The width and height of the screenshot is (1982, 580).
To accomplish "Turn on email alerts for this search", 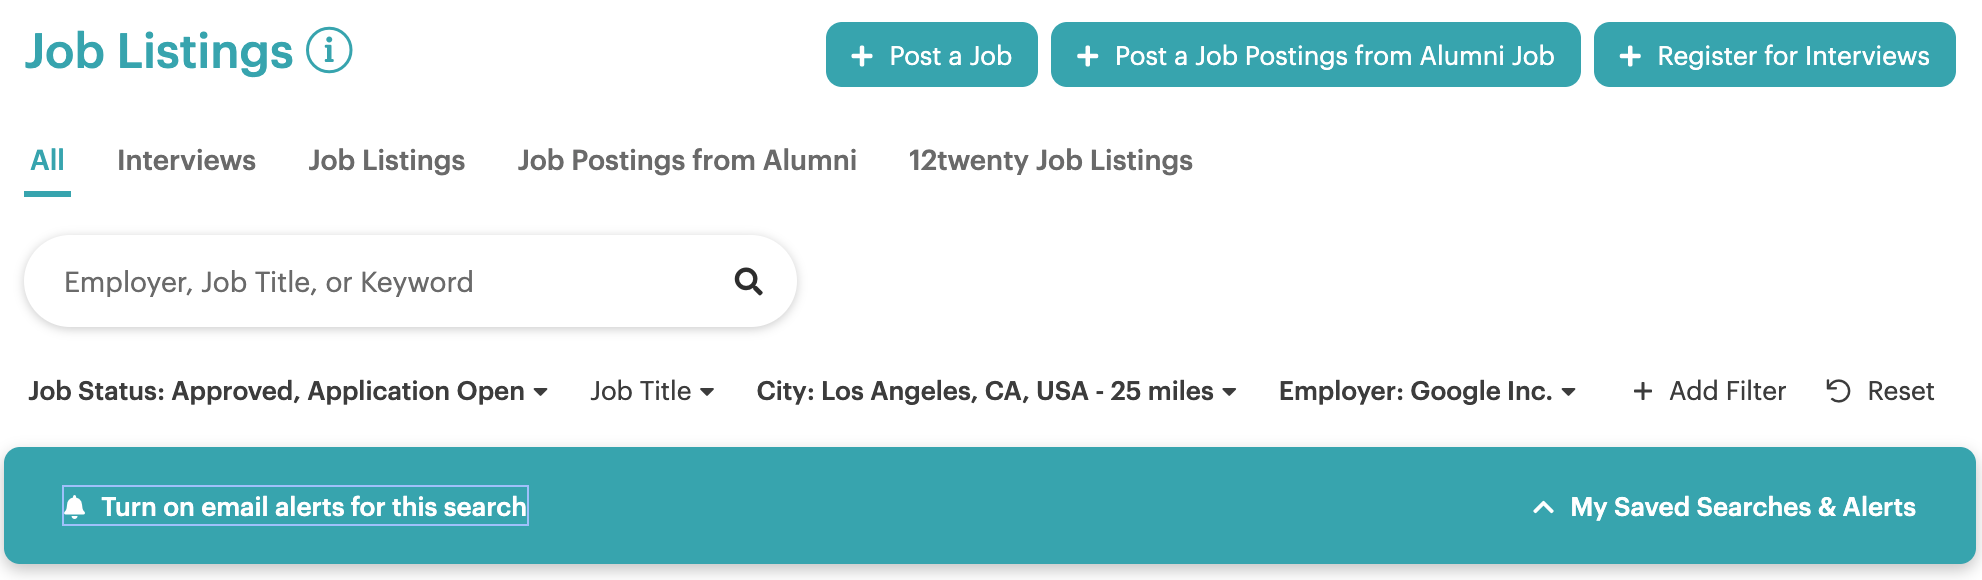I will 295,506.
